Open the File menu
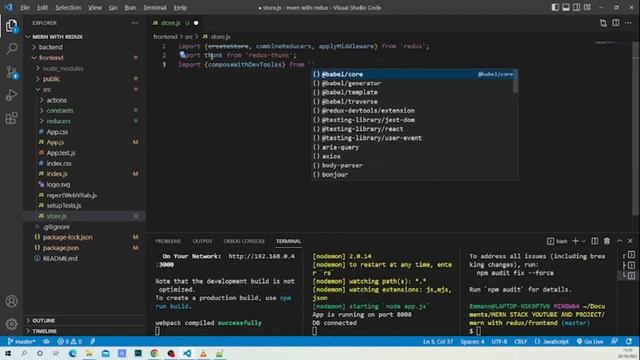Viewport: 640px width, 360px height. [x=25, y=7]
